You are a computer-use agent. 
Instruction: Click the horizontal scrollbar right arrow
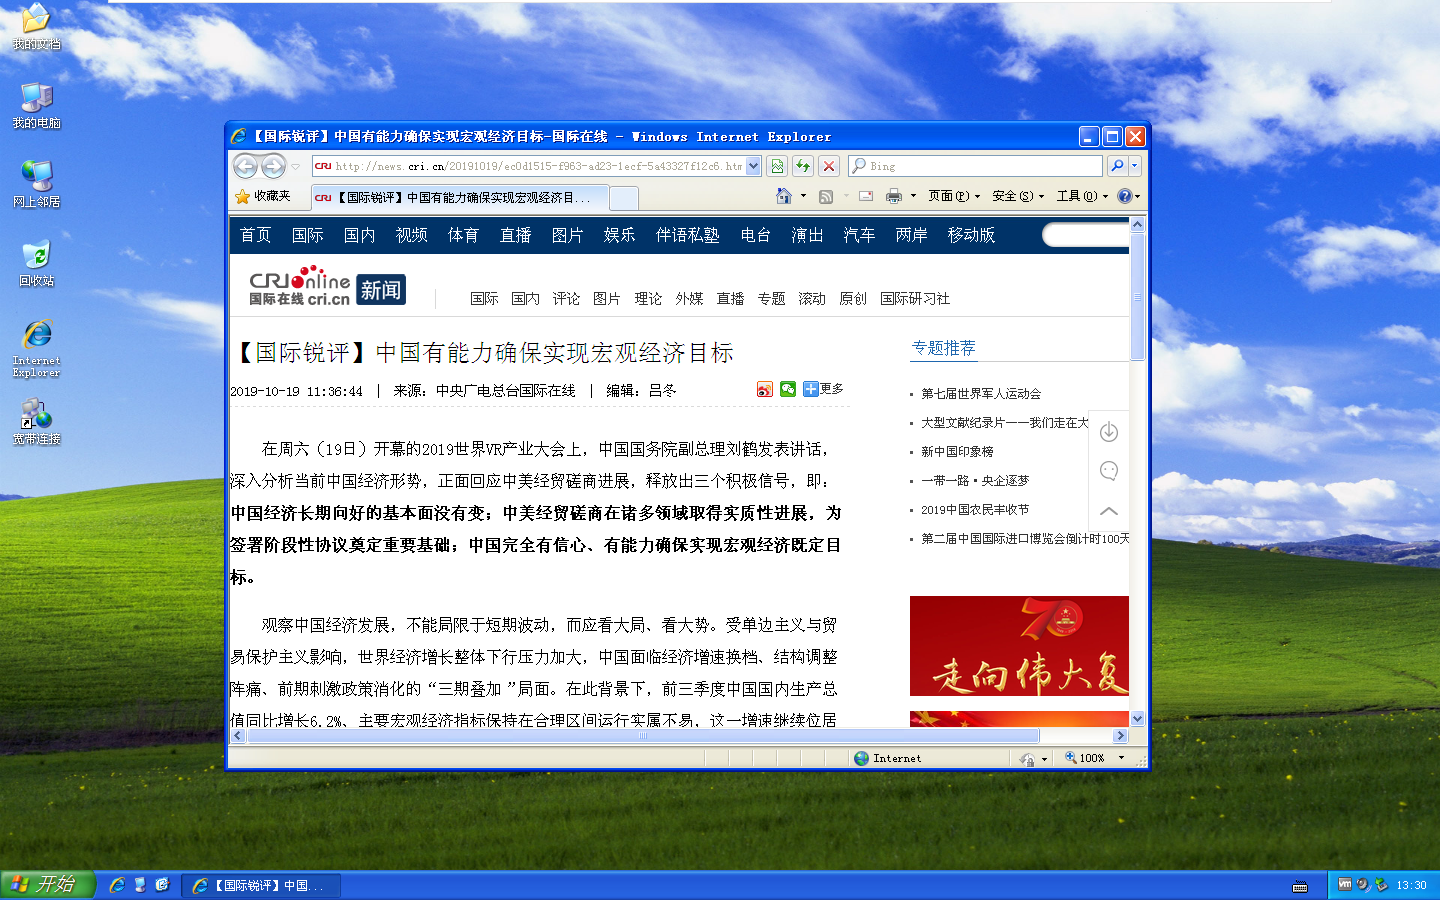pyautogui.click(x=1120, y=736)
